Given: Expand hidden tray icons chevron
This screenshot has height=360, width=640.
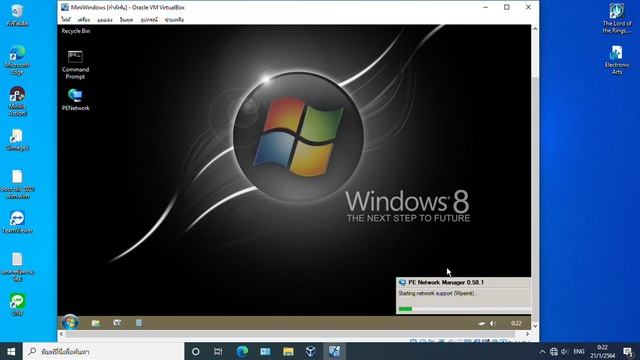Looking at the screenshot, I should click(x=542, y=351).
